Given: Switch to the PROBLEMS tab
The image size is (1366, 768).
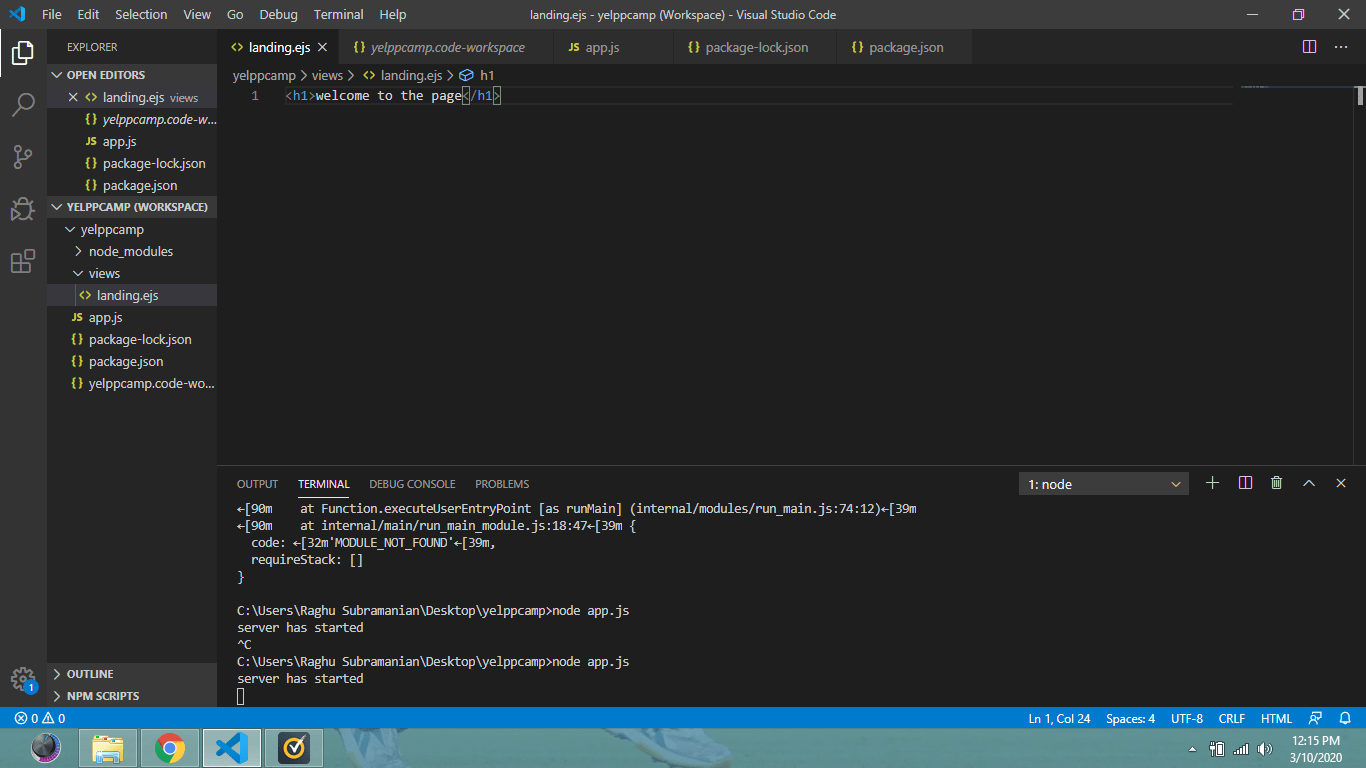Looking at the screenshot, I should click(501, 484).
